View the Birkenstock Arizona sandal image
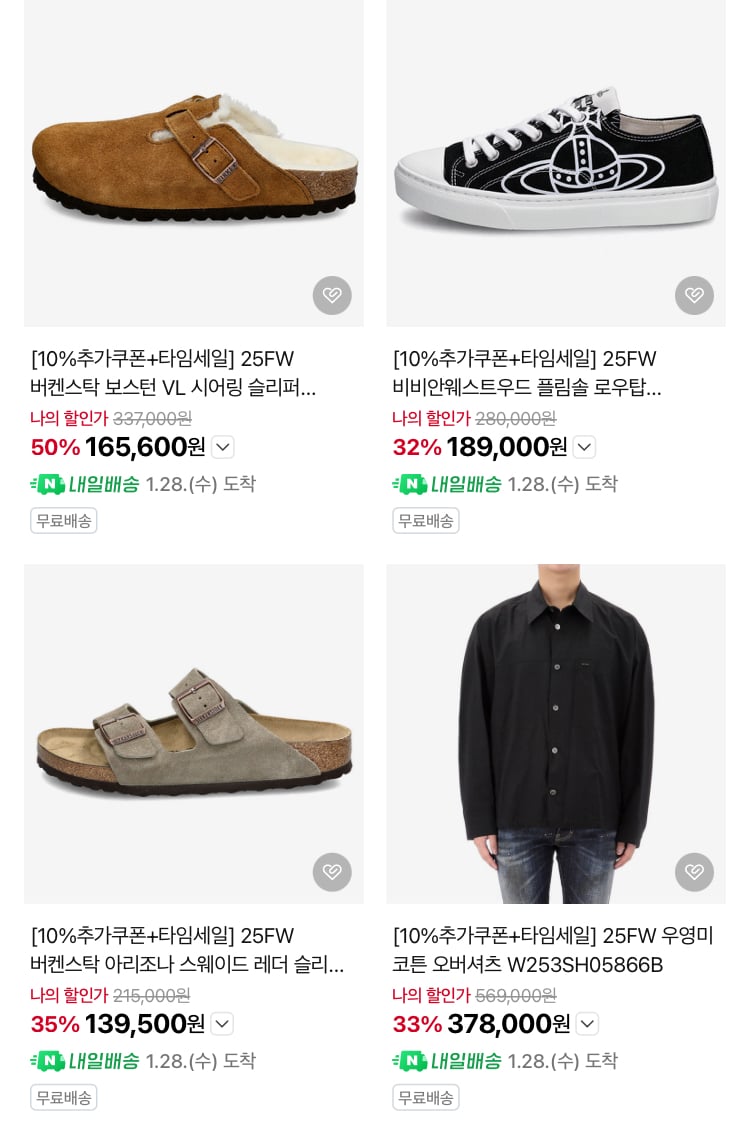The image size is (750, 1137). [x=193, y=733]
